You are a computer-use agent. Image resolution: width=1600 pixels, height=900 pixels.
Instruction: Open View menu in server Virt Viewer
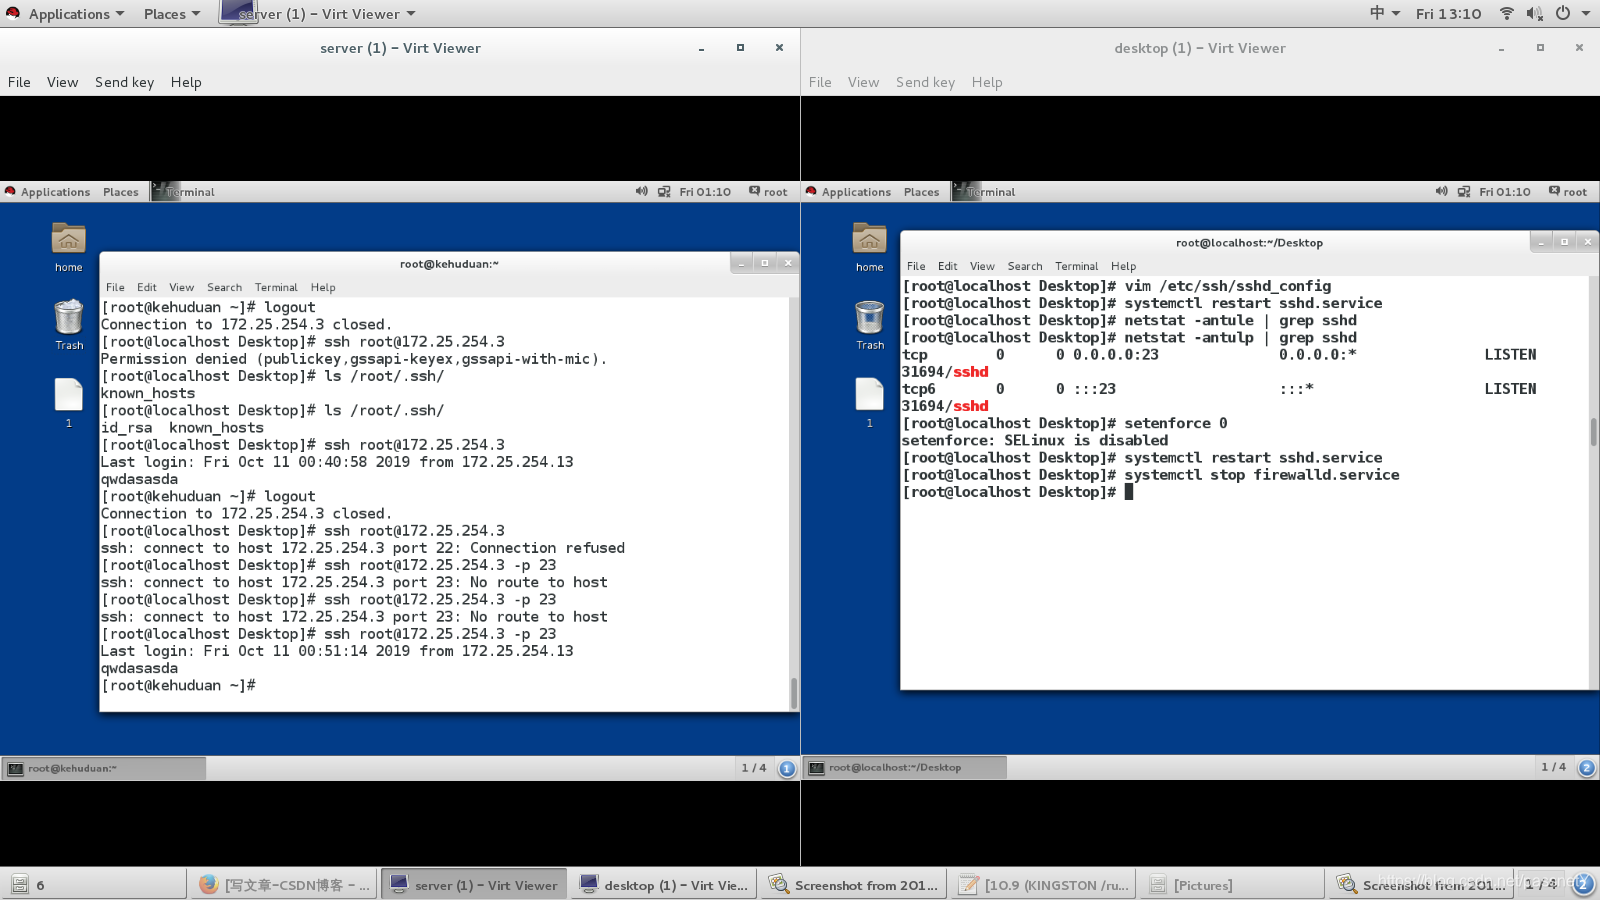(x=62, y=82)
